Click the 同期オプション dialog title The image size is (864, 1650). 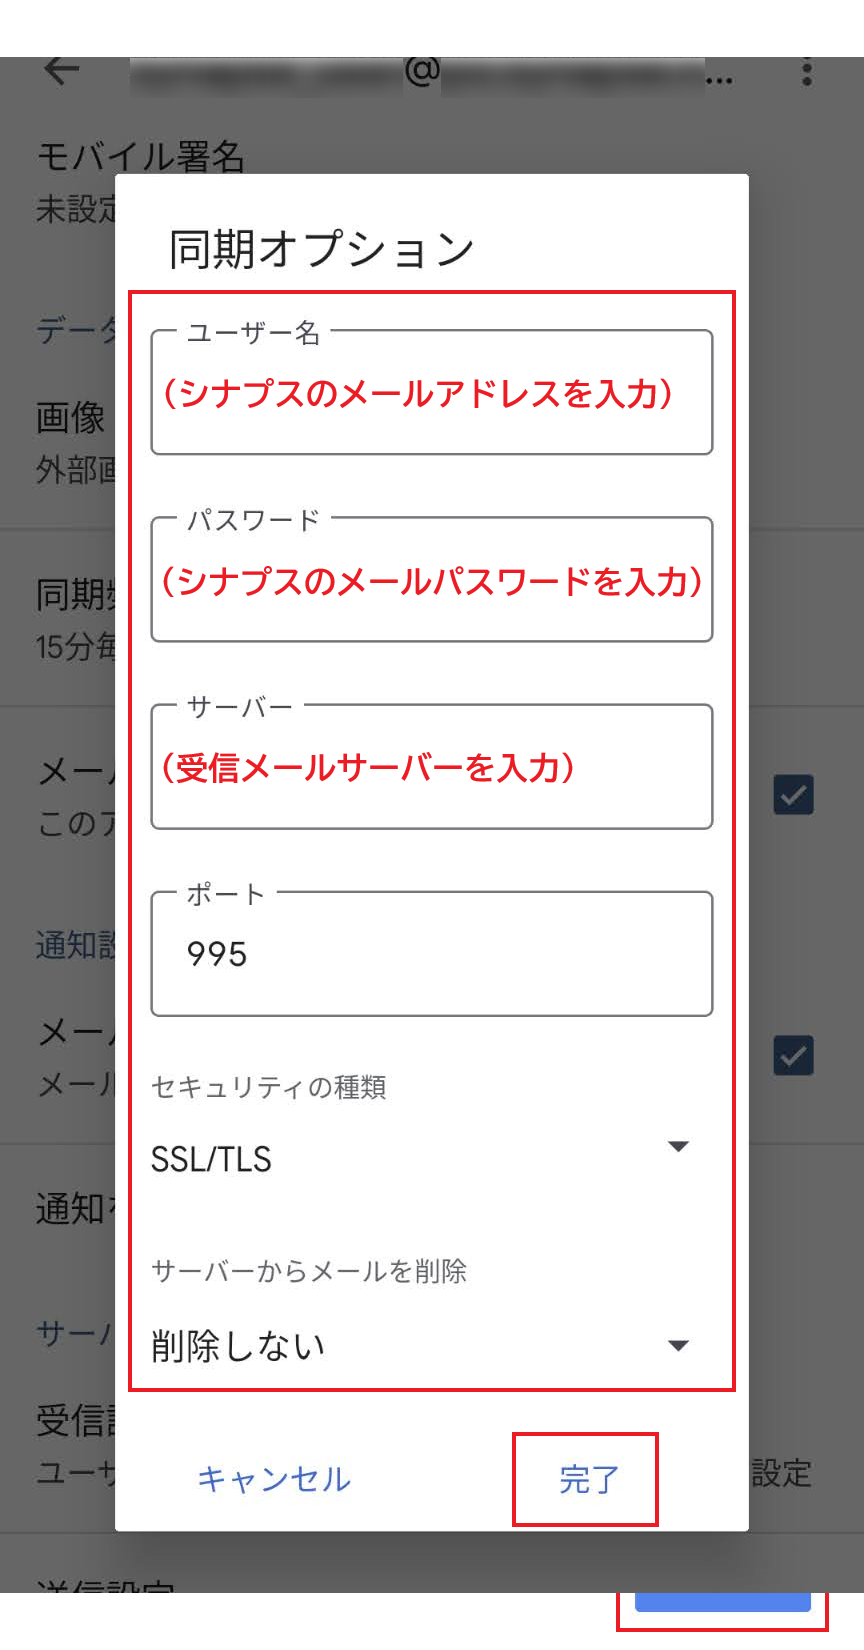322,249
